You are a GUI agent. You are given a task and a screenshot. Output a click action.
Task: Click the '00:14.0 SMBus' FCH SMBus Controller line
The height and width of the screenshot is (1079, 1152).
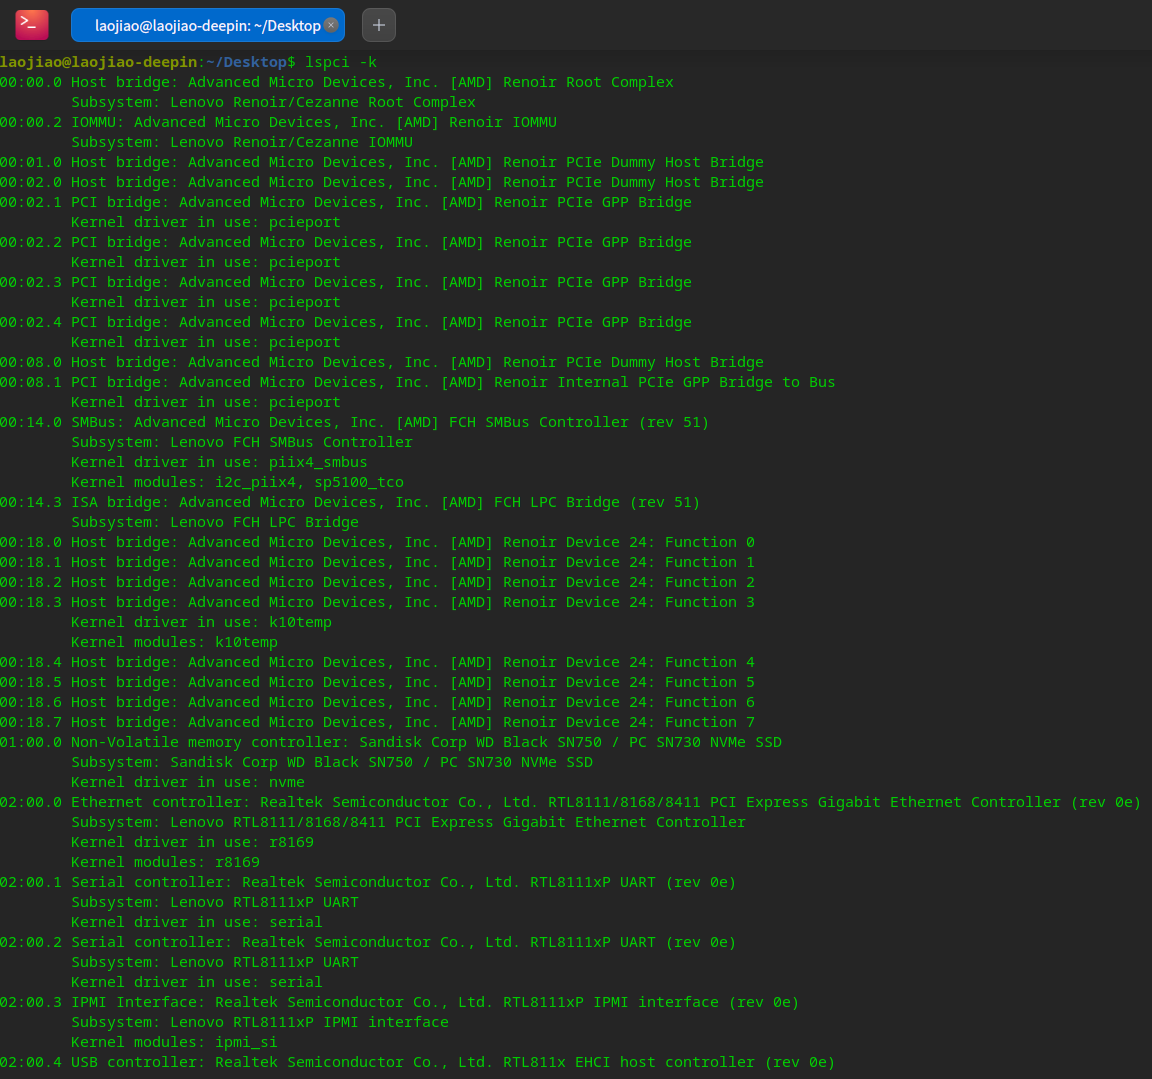[355, 422]
